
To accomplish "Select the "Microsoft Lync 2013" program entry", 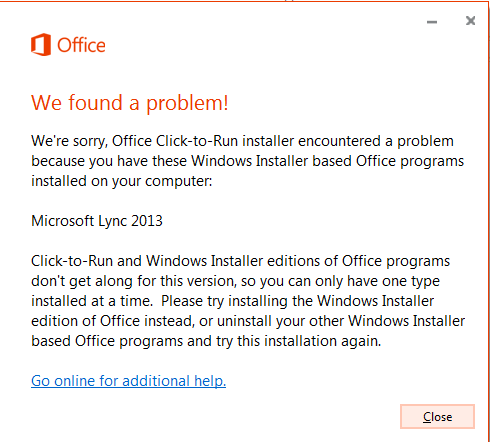I will [x=97, y=221].
